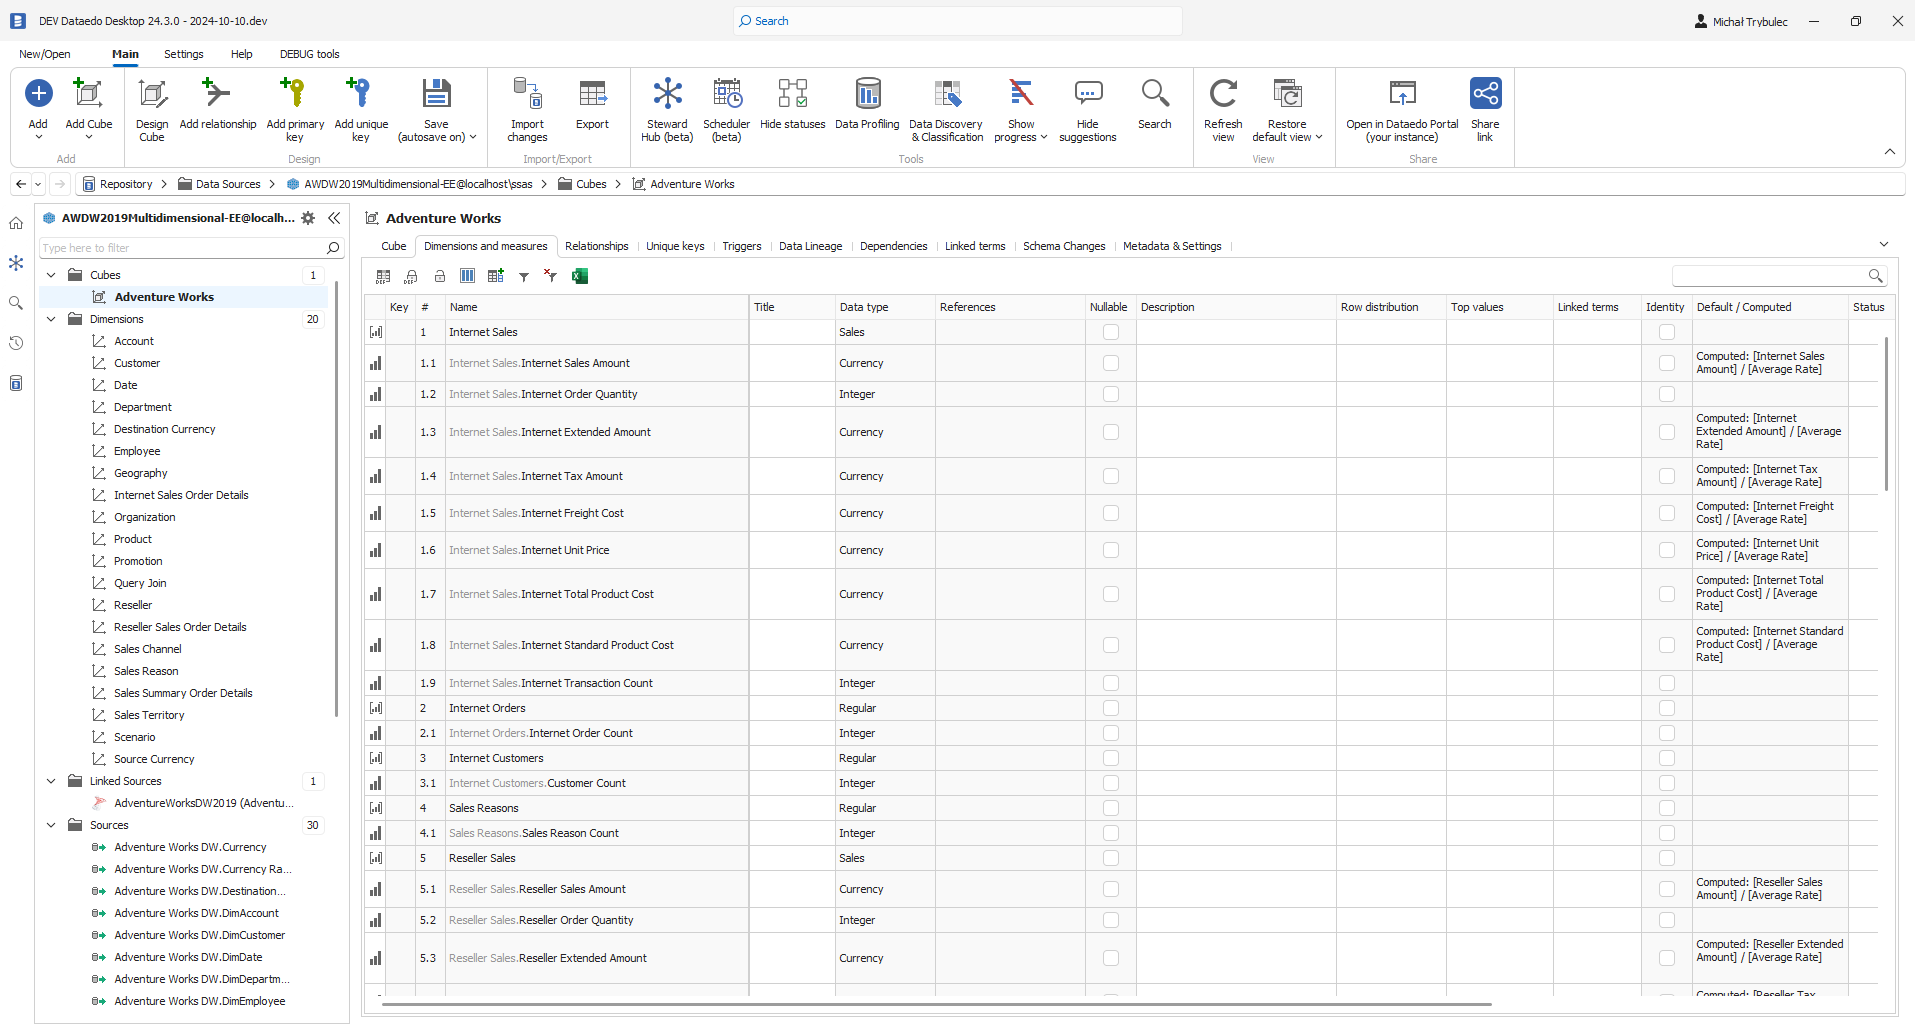This screenshot has width=1915, height=1026.
Task: Open the Metadata & Settings tab
Action: point(1172,246)
